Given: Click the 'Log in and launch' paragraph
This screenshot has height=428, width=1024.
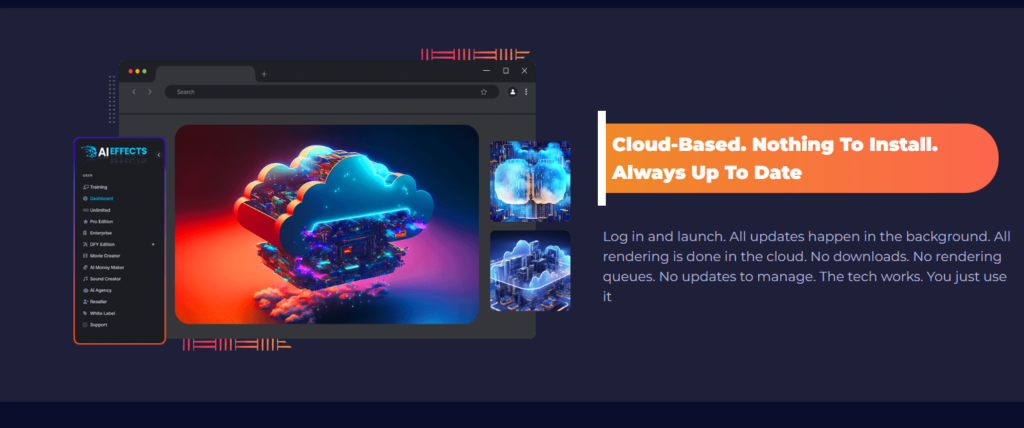Looking at the screenshot, I should pyautogui.click(x=805, y=266).
